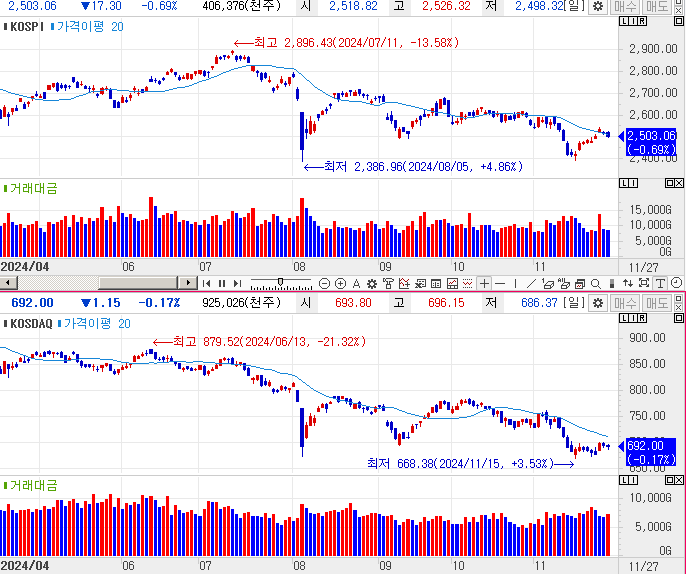Click the clock icon in toolbar
Image resolution: width=686 pixels, height=574 pixels.
tap(676, 283)
